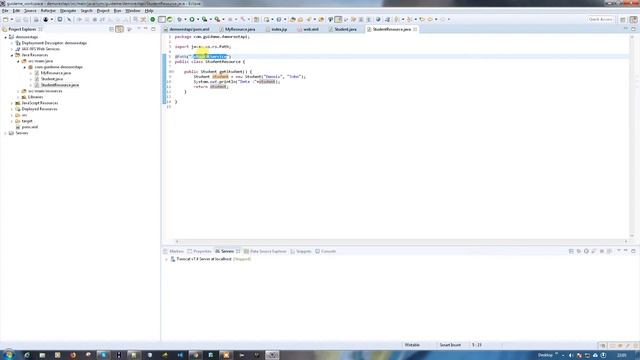This screenshot has width=640, height=360.
Task: Open the Edit menu
Action: [x=16, y=11]
